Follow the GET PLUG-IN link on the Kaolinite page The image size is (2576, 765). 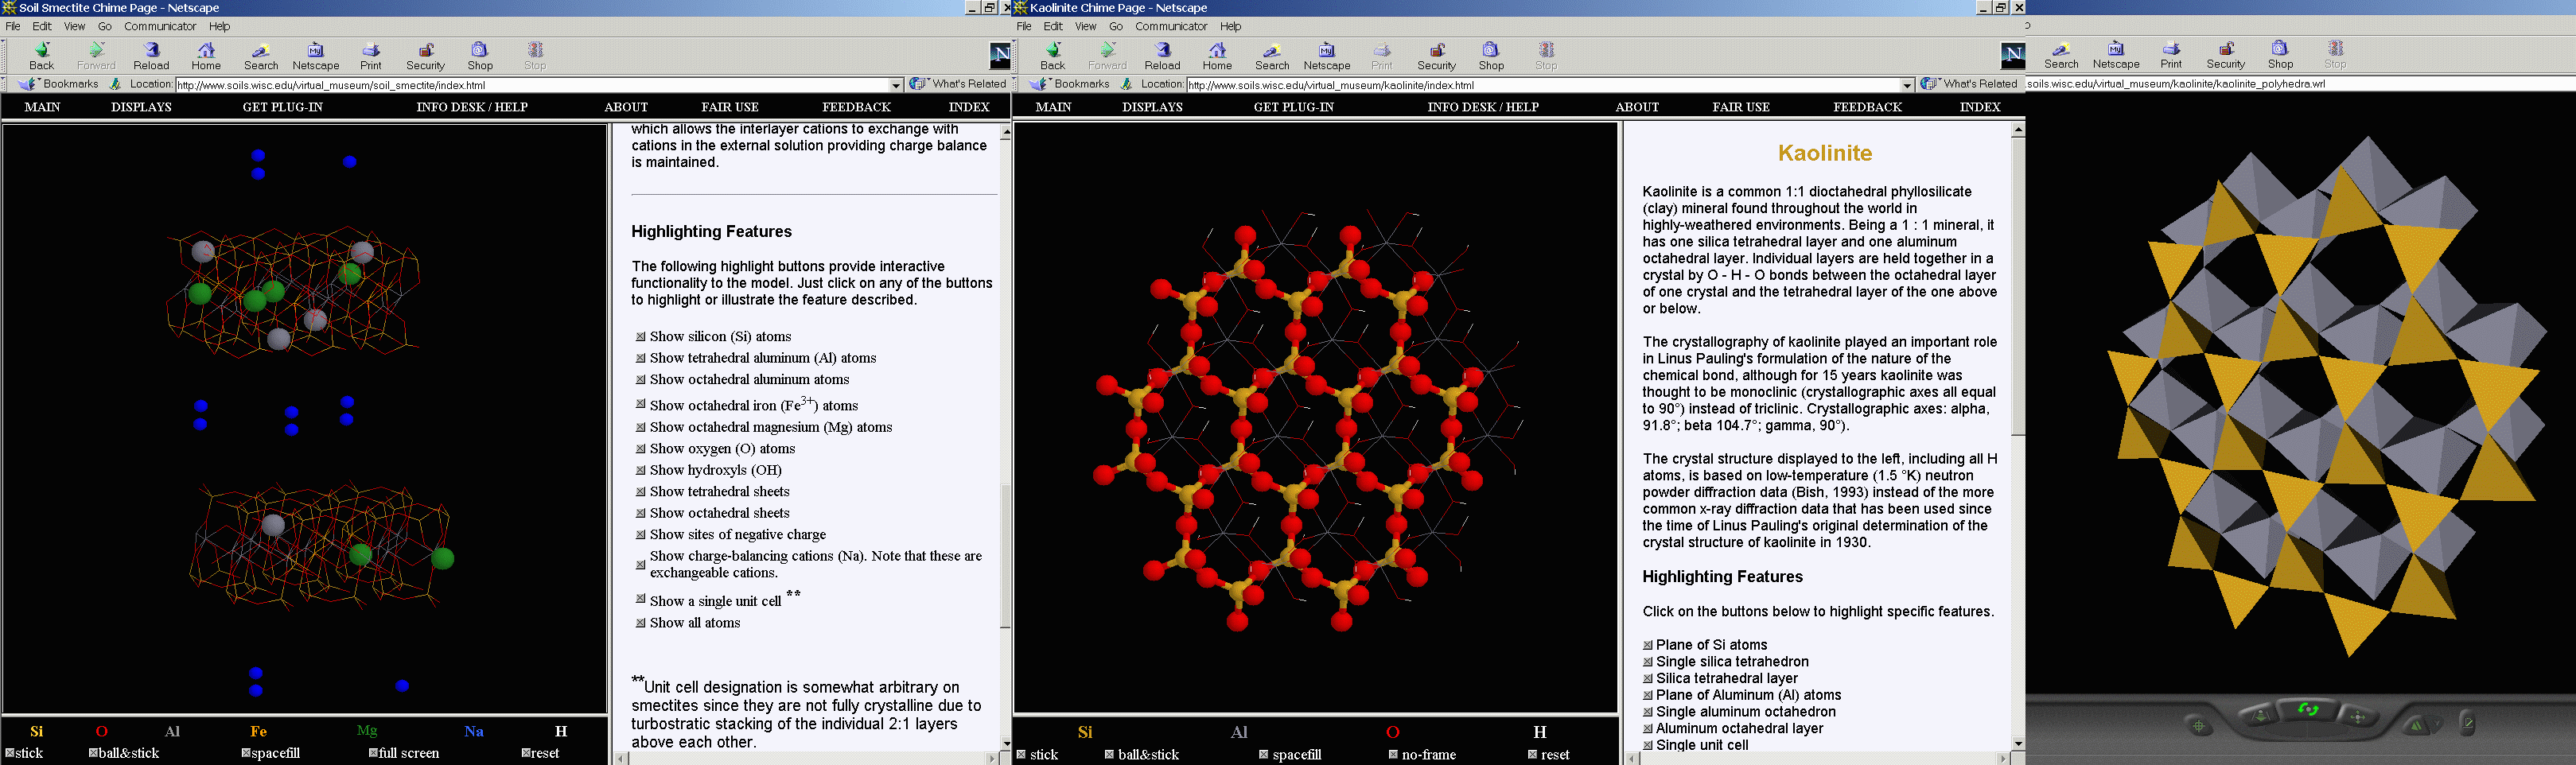[x=1293, y=107]
